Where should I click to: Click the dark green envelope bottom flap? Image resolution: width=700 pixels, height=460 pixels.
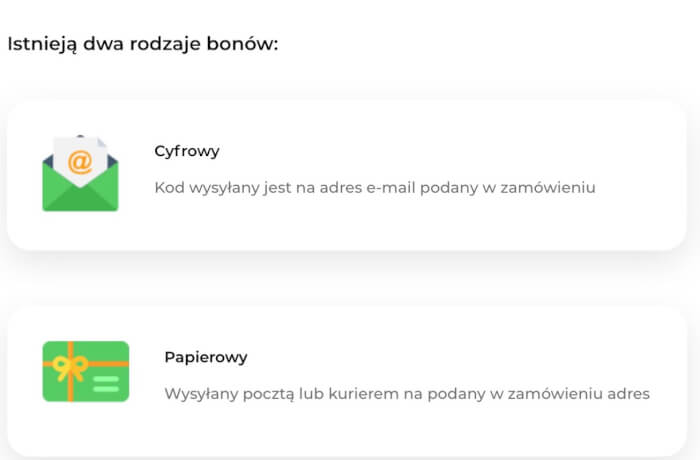point(80,200)
